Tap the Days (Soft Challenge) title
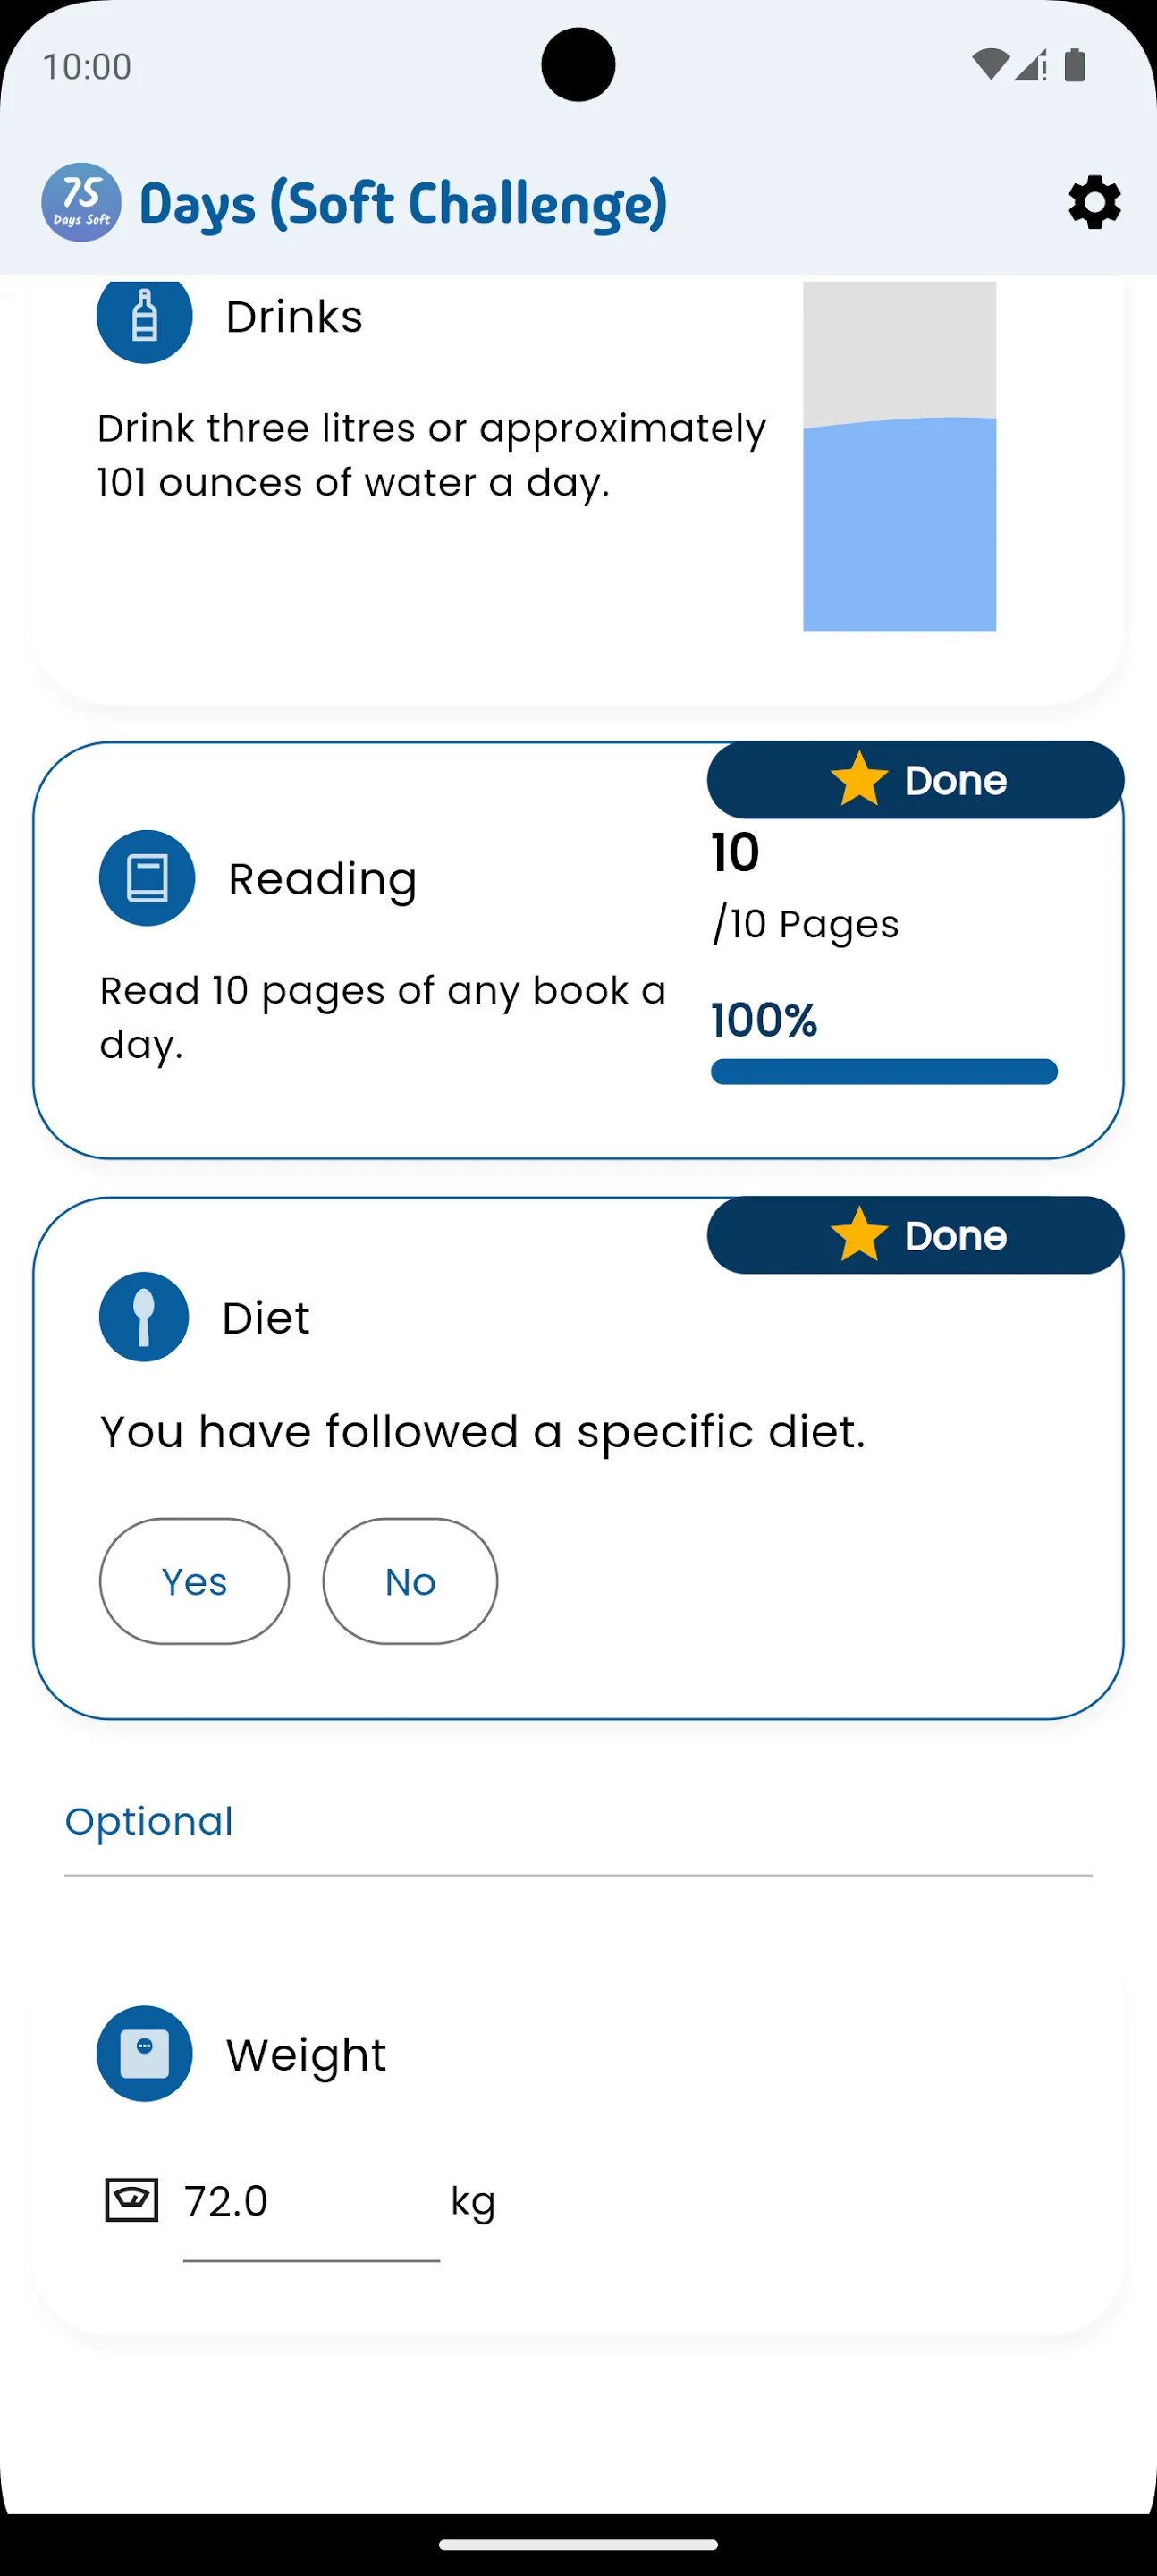1157x2576 pixels. tap(403, 204)
